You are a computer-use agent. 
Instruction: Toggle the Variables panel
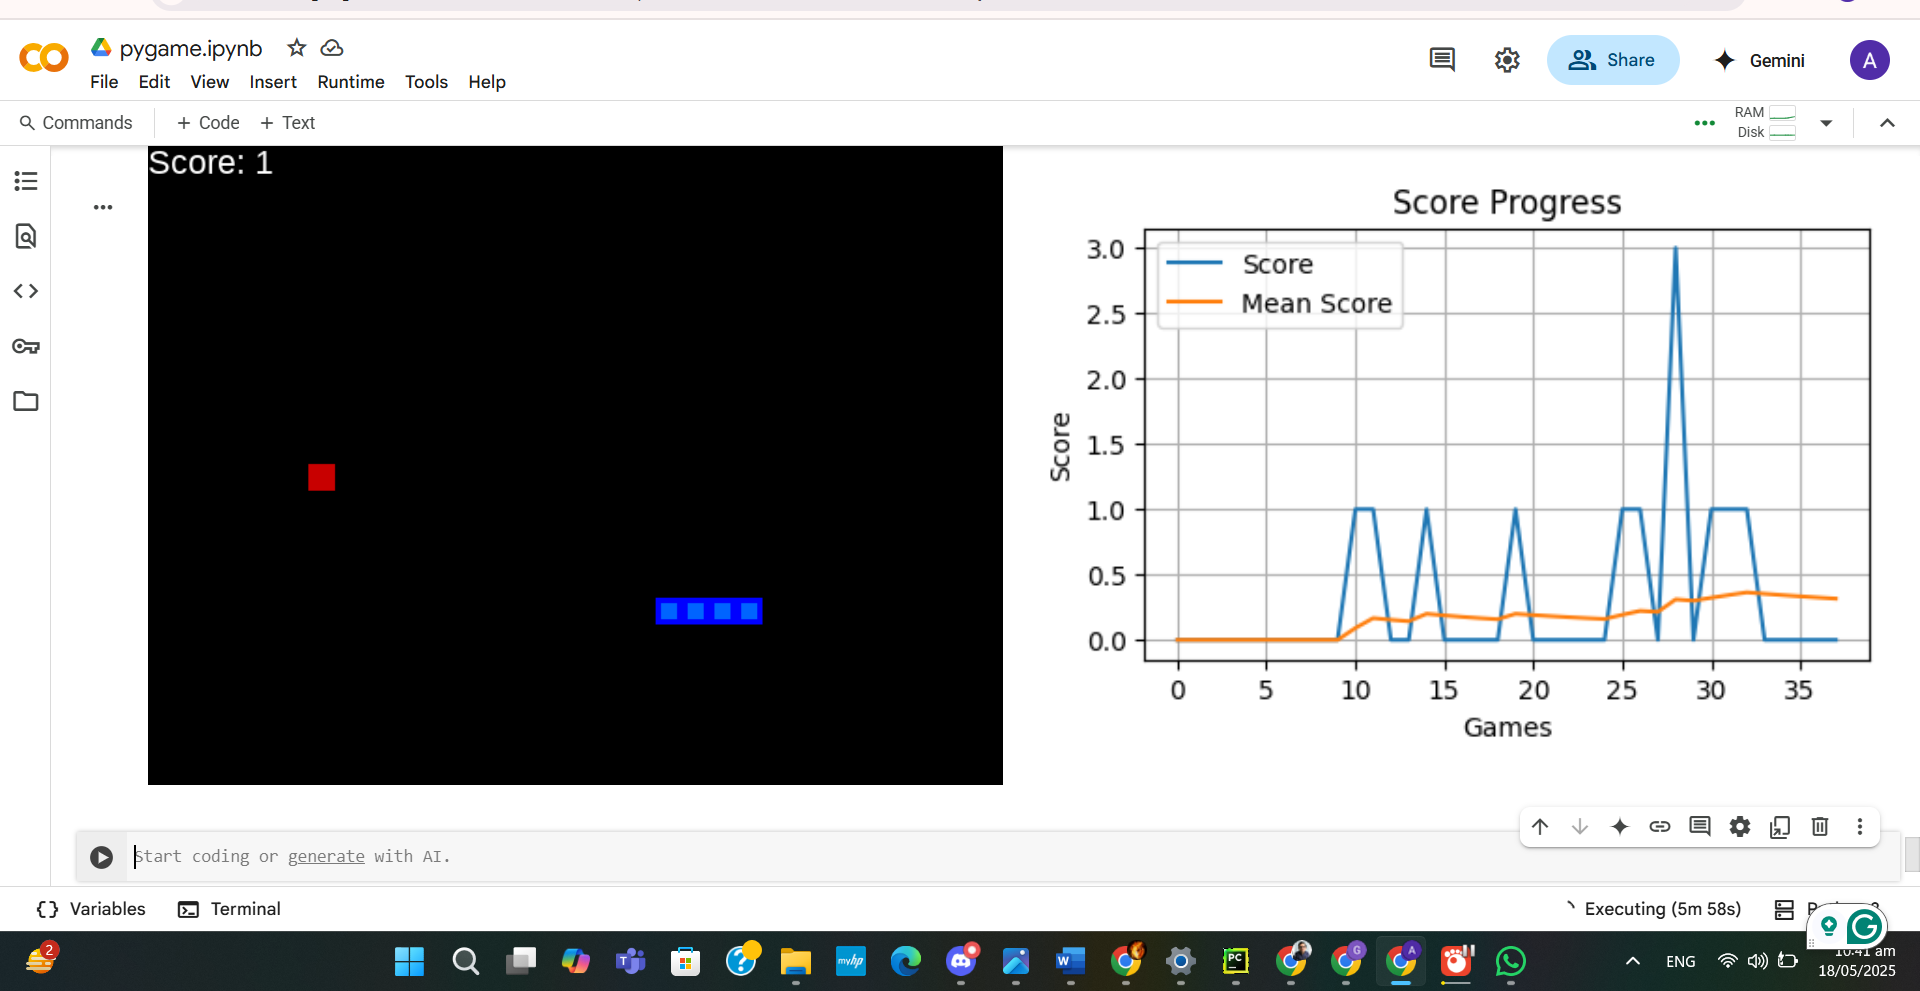tap(91, 909)
